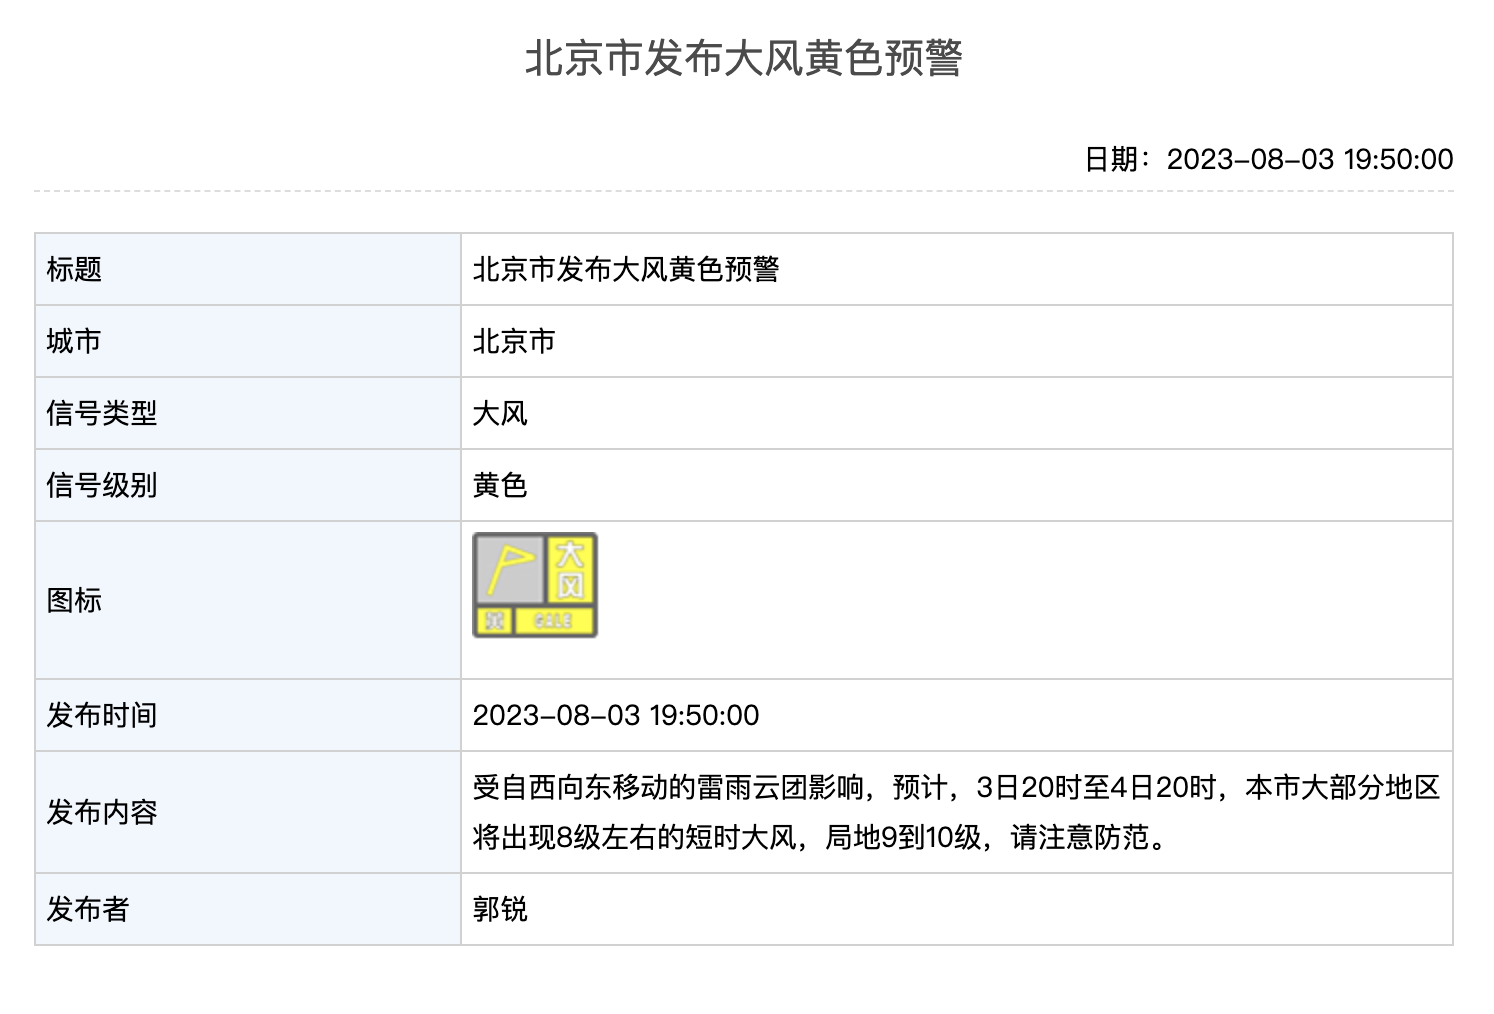Select the 信号级别 row label
Image resolution: width=1494 pixels, height=1014 pixels.
click(102, 485)
